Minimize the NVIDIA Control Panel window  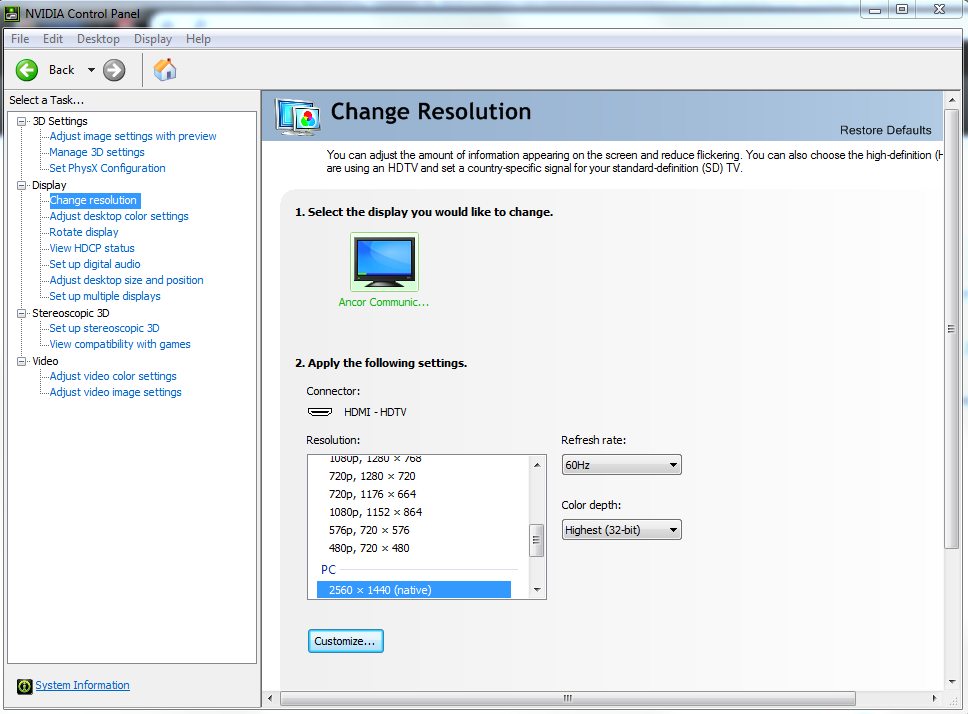pos(875,9)
